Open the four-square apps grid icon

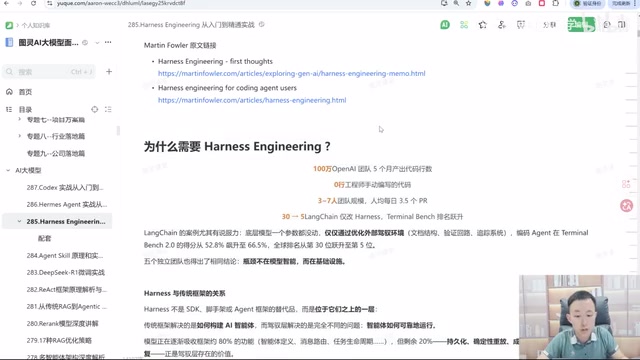tap(464, 25)
